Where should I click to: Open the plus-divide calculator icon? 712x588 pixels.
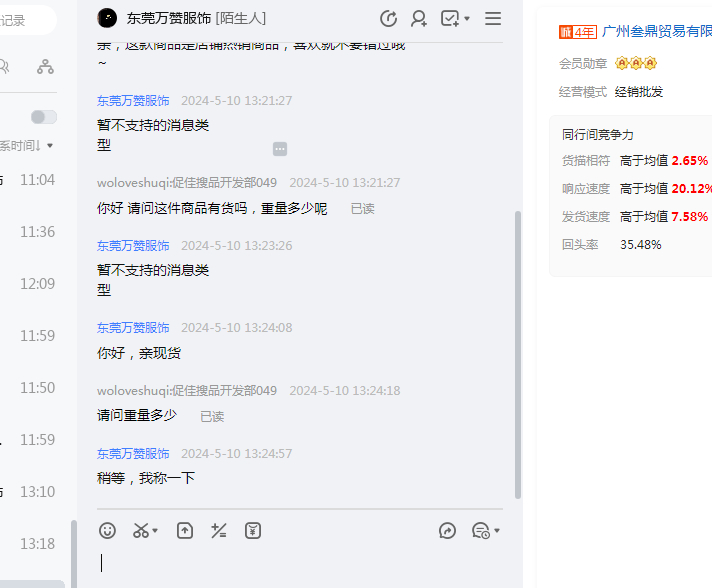tap(219, 530)
